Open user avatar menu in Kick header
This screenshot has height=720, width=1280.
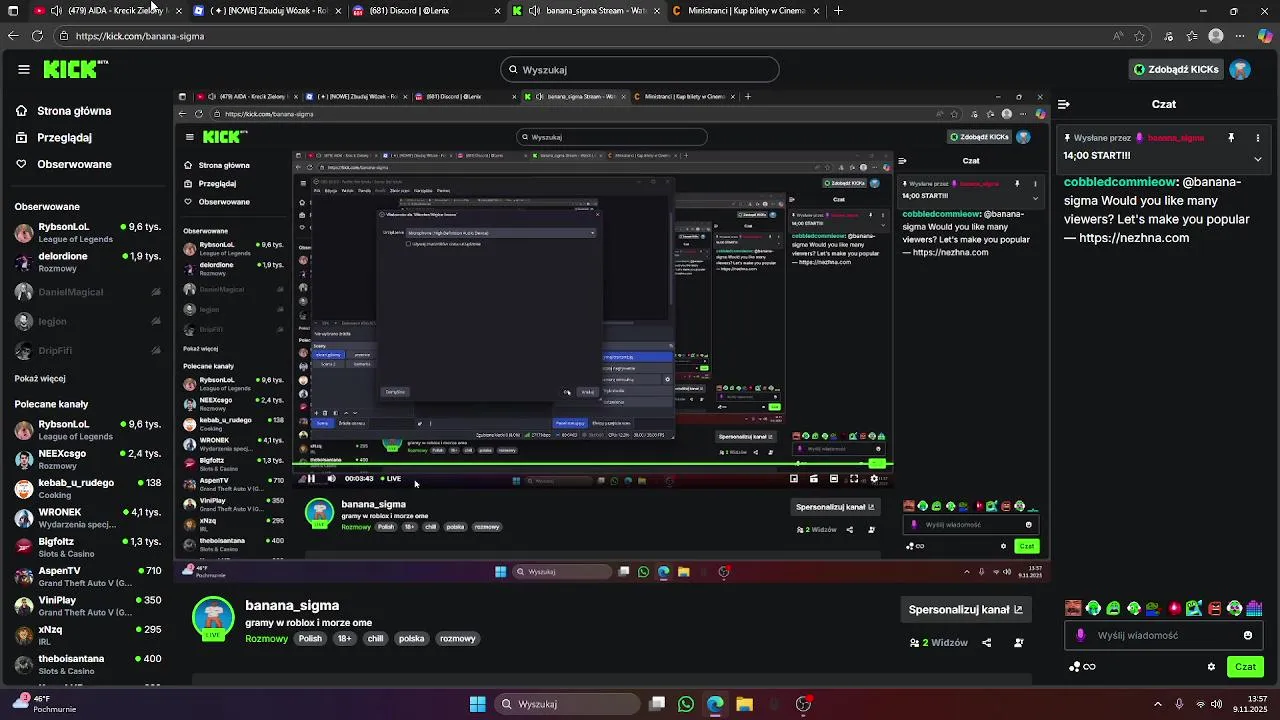[1240, 69]
